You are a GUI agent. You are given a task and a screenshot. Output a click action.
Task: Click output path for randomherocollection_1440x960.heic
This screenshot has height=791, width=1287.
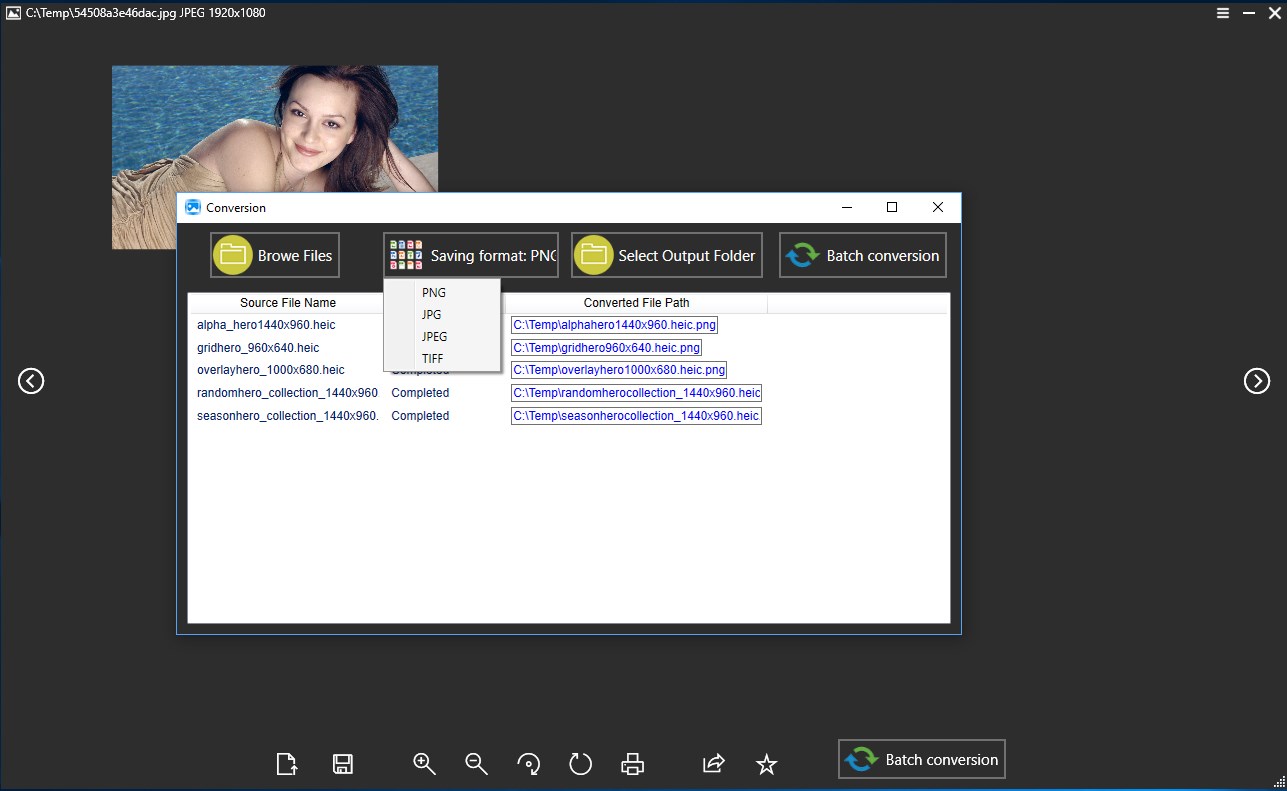[x=636, y=393]
